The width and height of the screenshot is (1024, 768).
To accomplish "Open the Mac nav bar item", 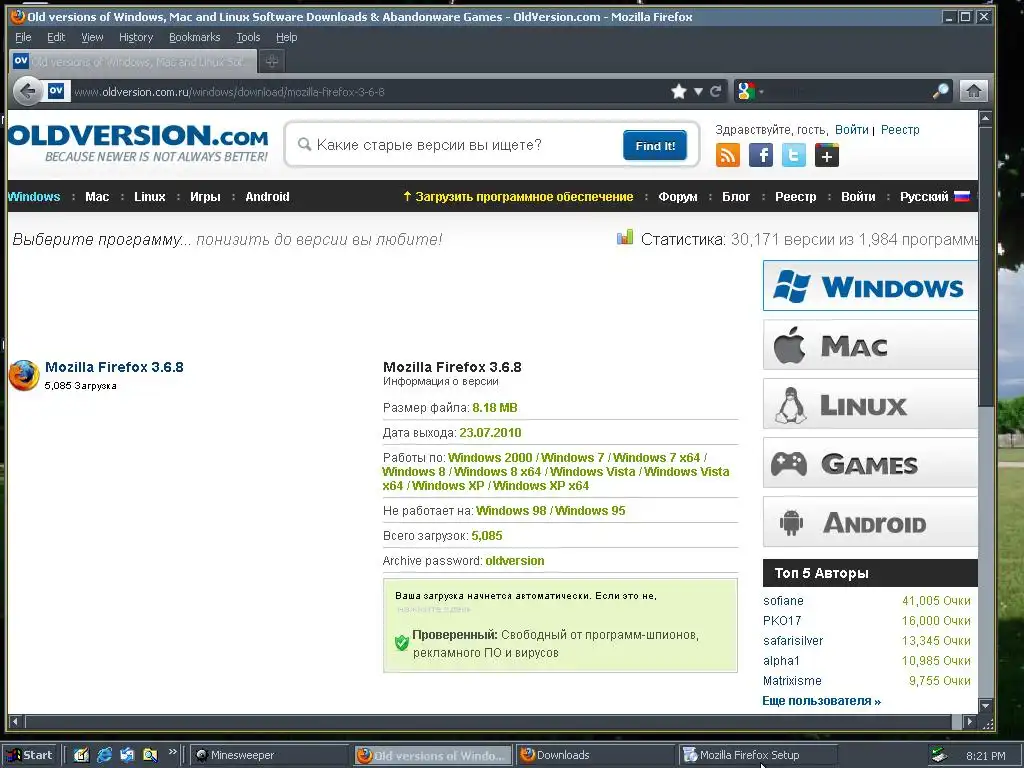I will (x=97, y=197).
